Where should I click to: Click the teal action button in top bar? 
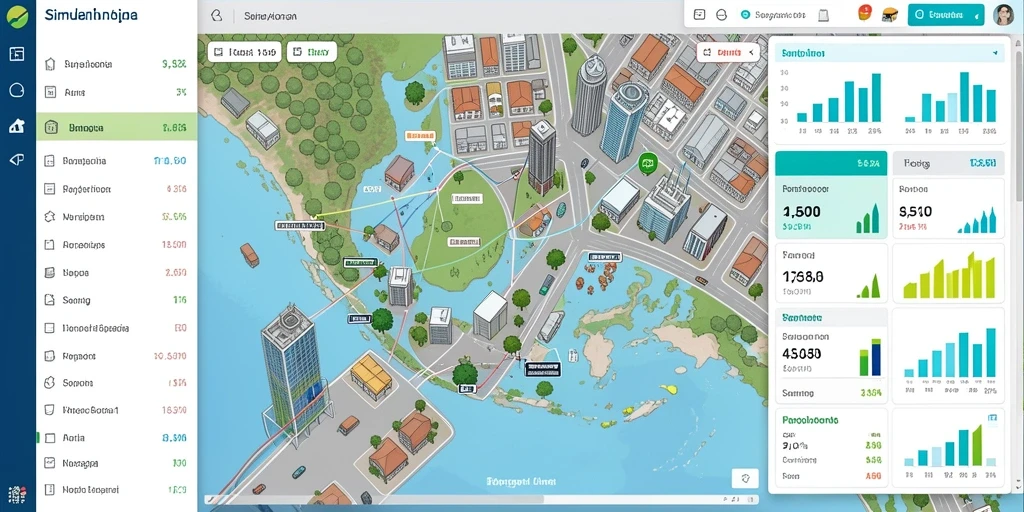(946, 14)
